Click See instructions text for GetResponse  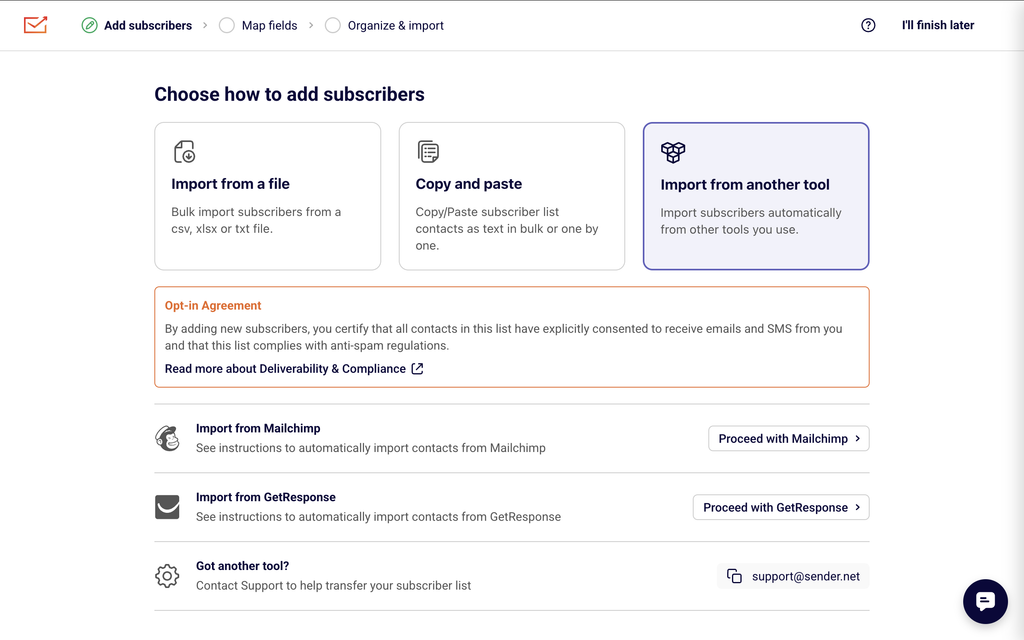(x=378, y=517)
